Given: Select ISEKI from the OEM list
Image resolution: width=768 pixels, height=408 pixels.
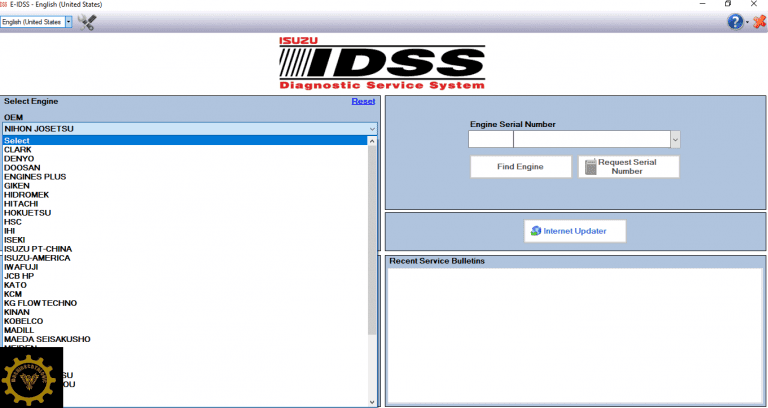Looking at the screenshot, I should point(185,240).
